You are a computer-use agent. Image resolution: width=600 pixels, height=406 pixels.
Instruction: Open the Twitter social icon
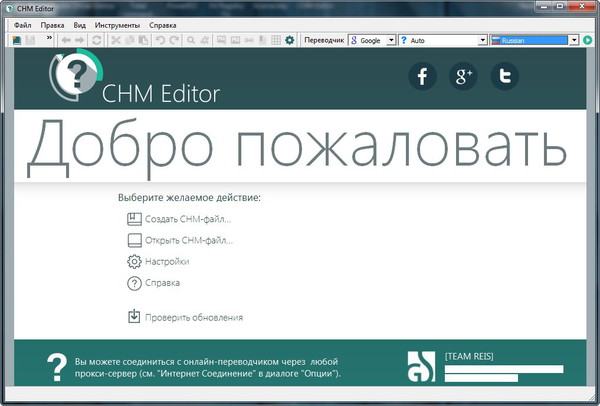505,76
